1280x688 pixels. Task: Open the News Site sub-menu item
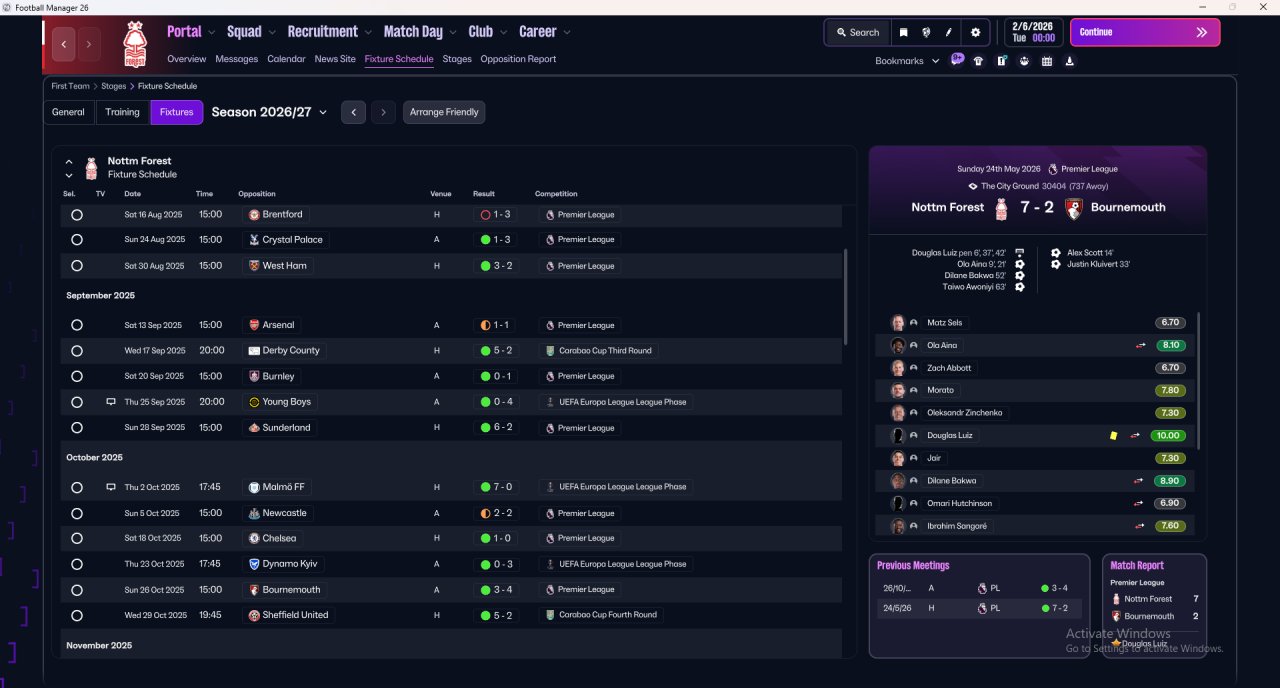[335, 59]
